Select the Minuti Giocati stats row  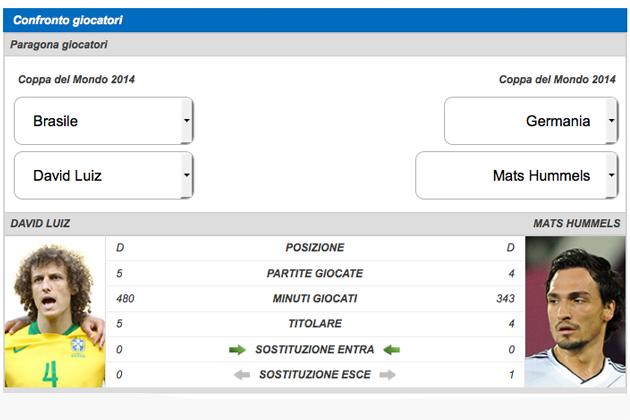coord(314,298)
